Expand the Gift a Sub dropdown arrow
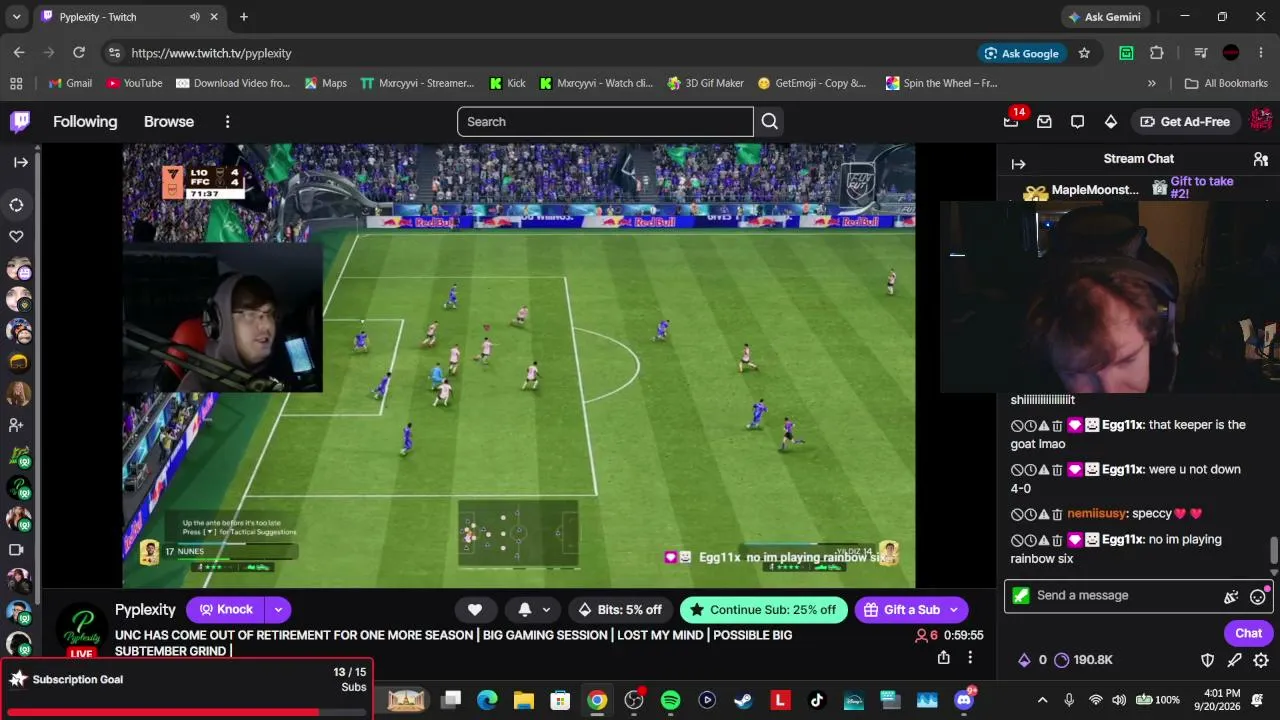Viewport: 1280px width, 720px height. click(x=954, y=610)
